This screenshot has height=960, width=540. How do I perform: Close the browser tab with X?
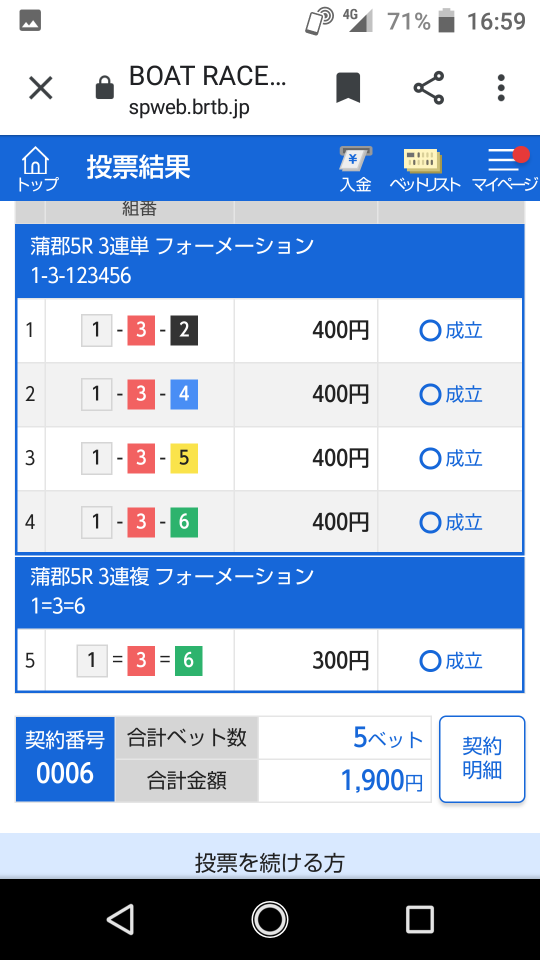41,89
